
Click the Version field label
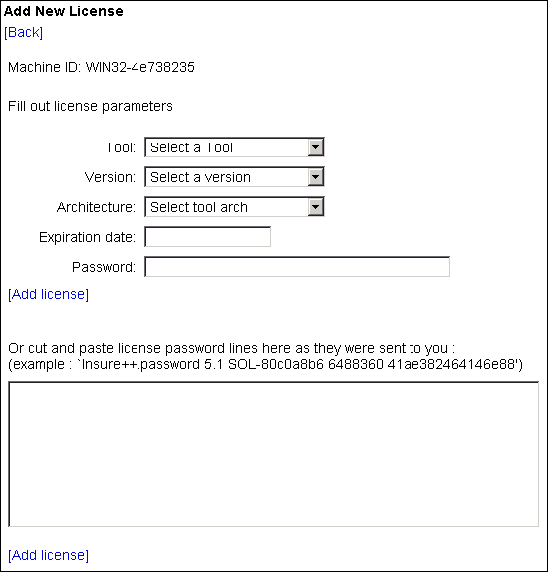point(110,177)
